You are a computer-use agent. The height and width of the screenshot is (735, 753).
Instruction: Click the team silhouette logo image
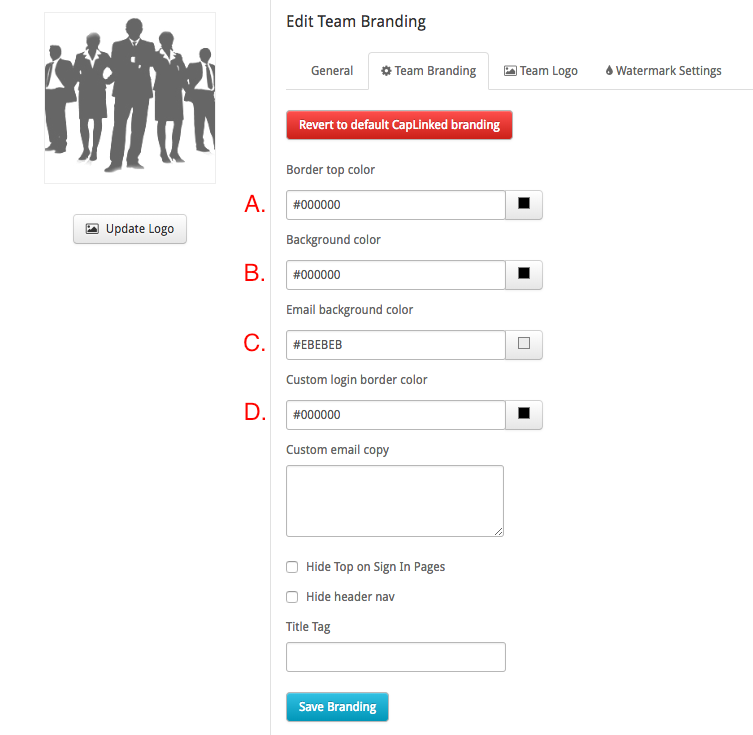(130, 98)
